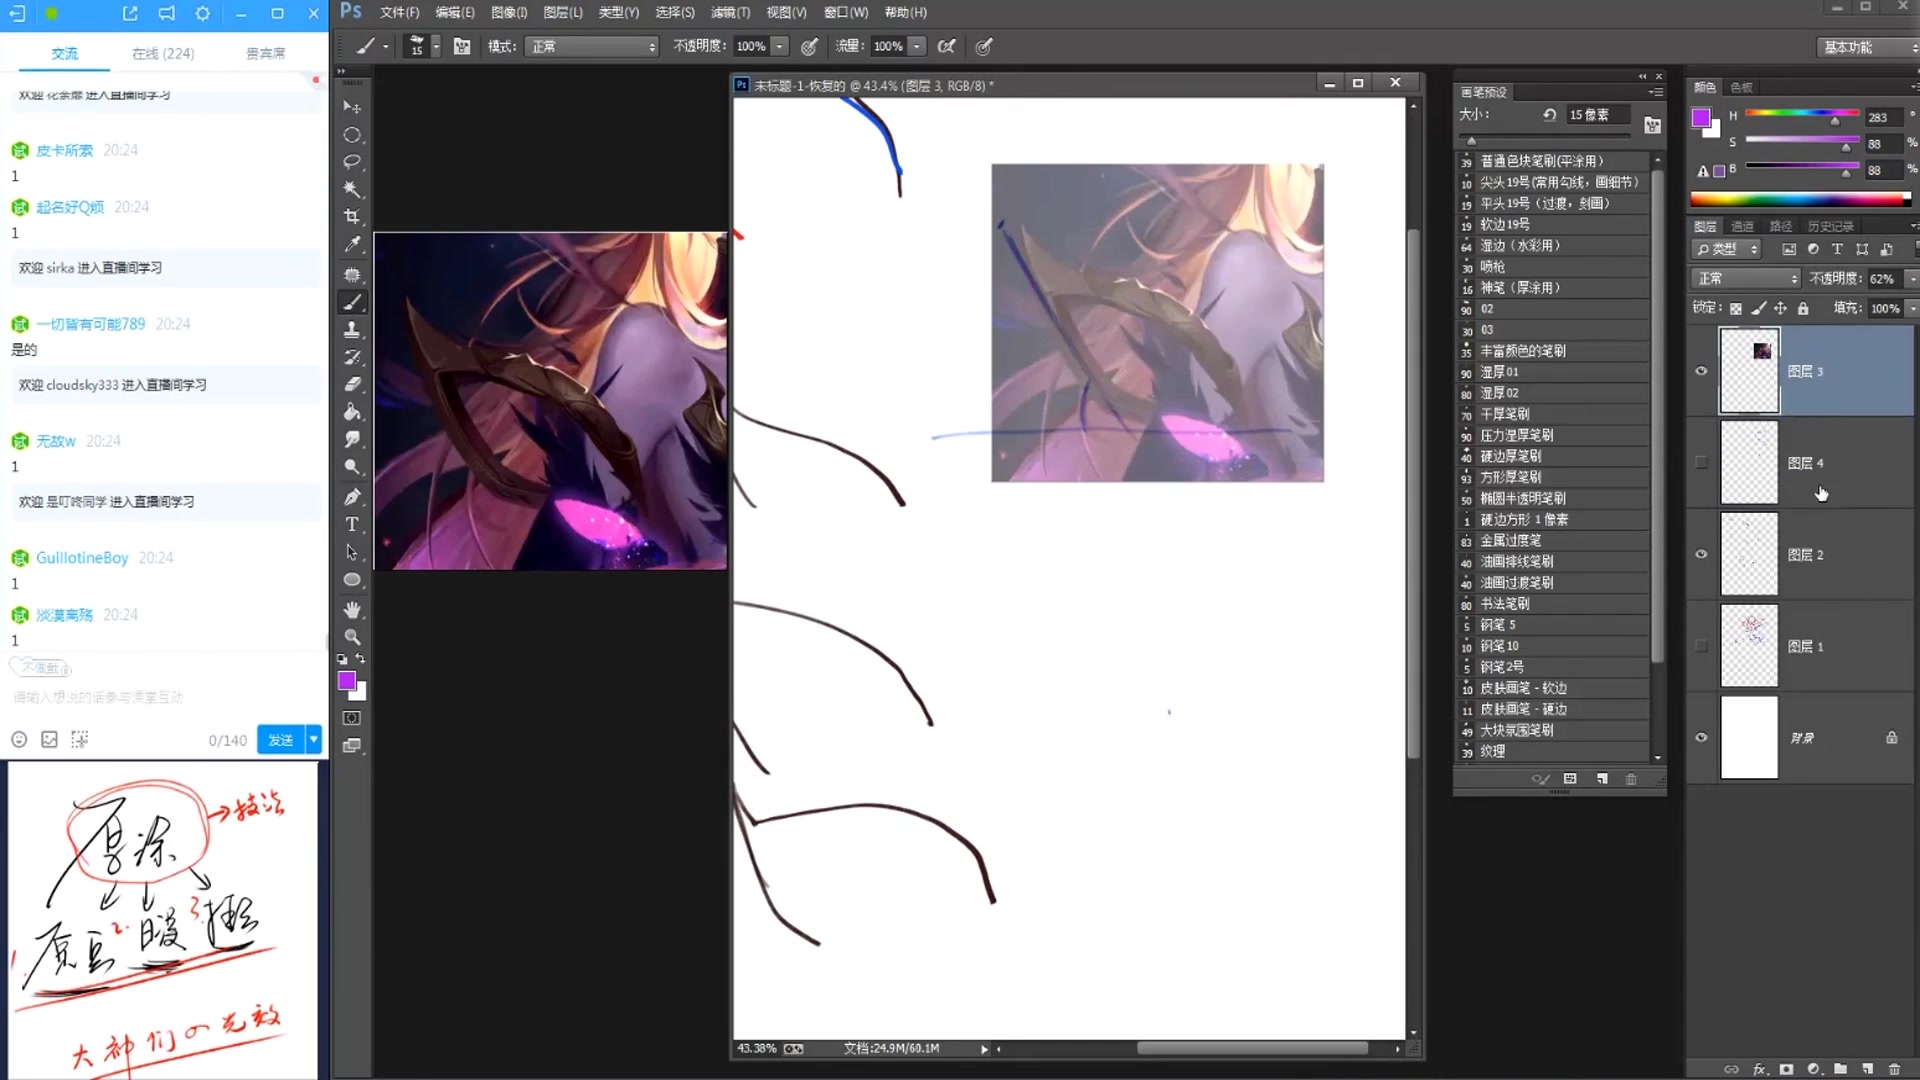Image resolution: width=1920 pixels, height=1080 pixels.
Task: Select the Zoom tool
Action: (x=352, y=637)
